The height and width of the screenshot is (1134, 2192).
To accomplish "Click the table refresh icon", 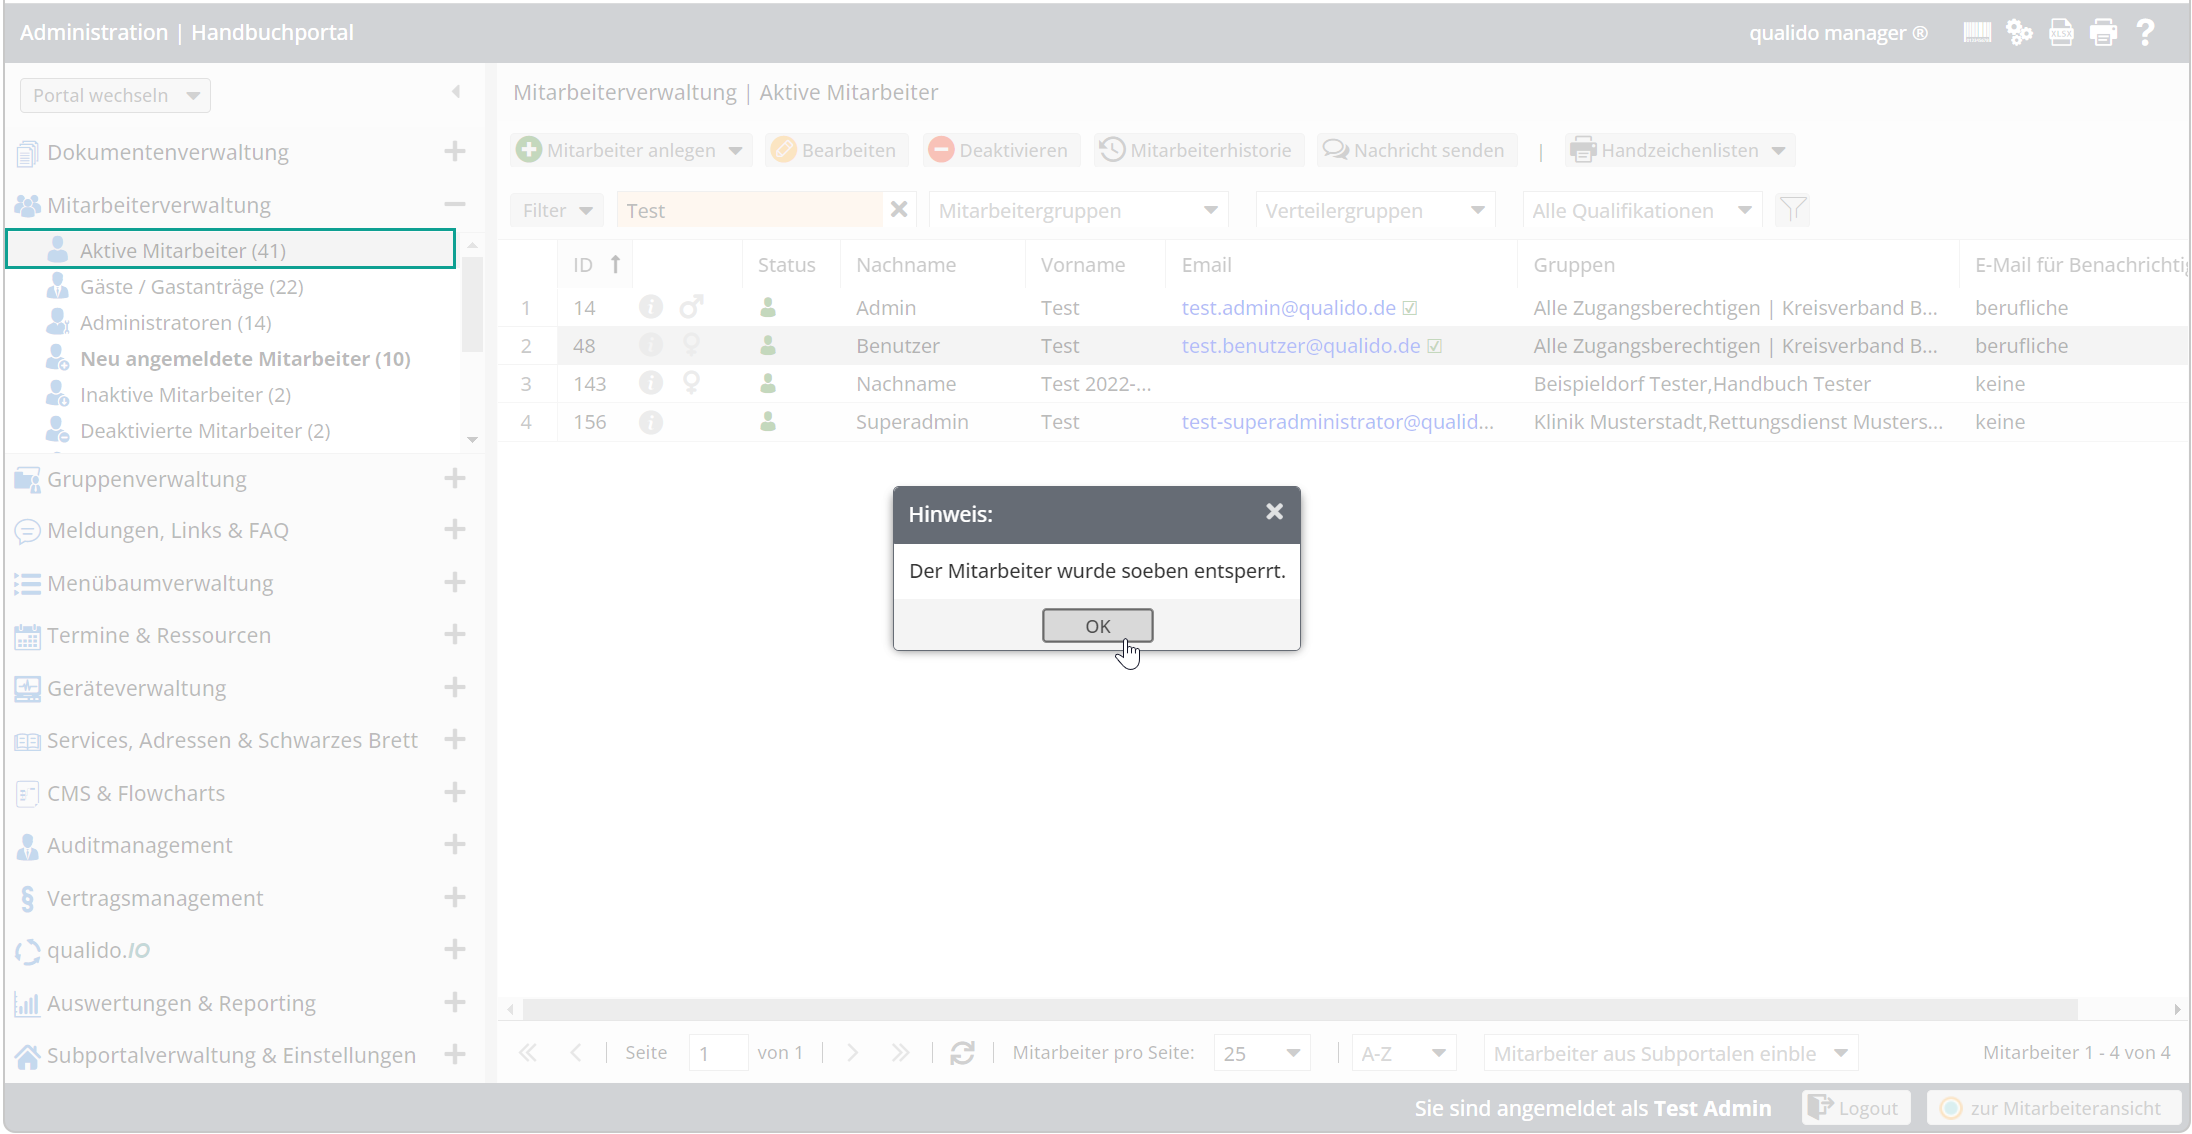I will [x=962, y=1053].
